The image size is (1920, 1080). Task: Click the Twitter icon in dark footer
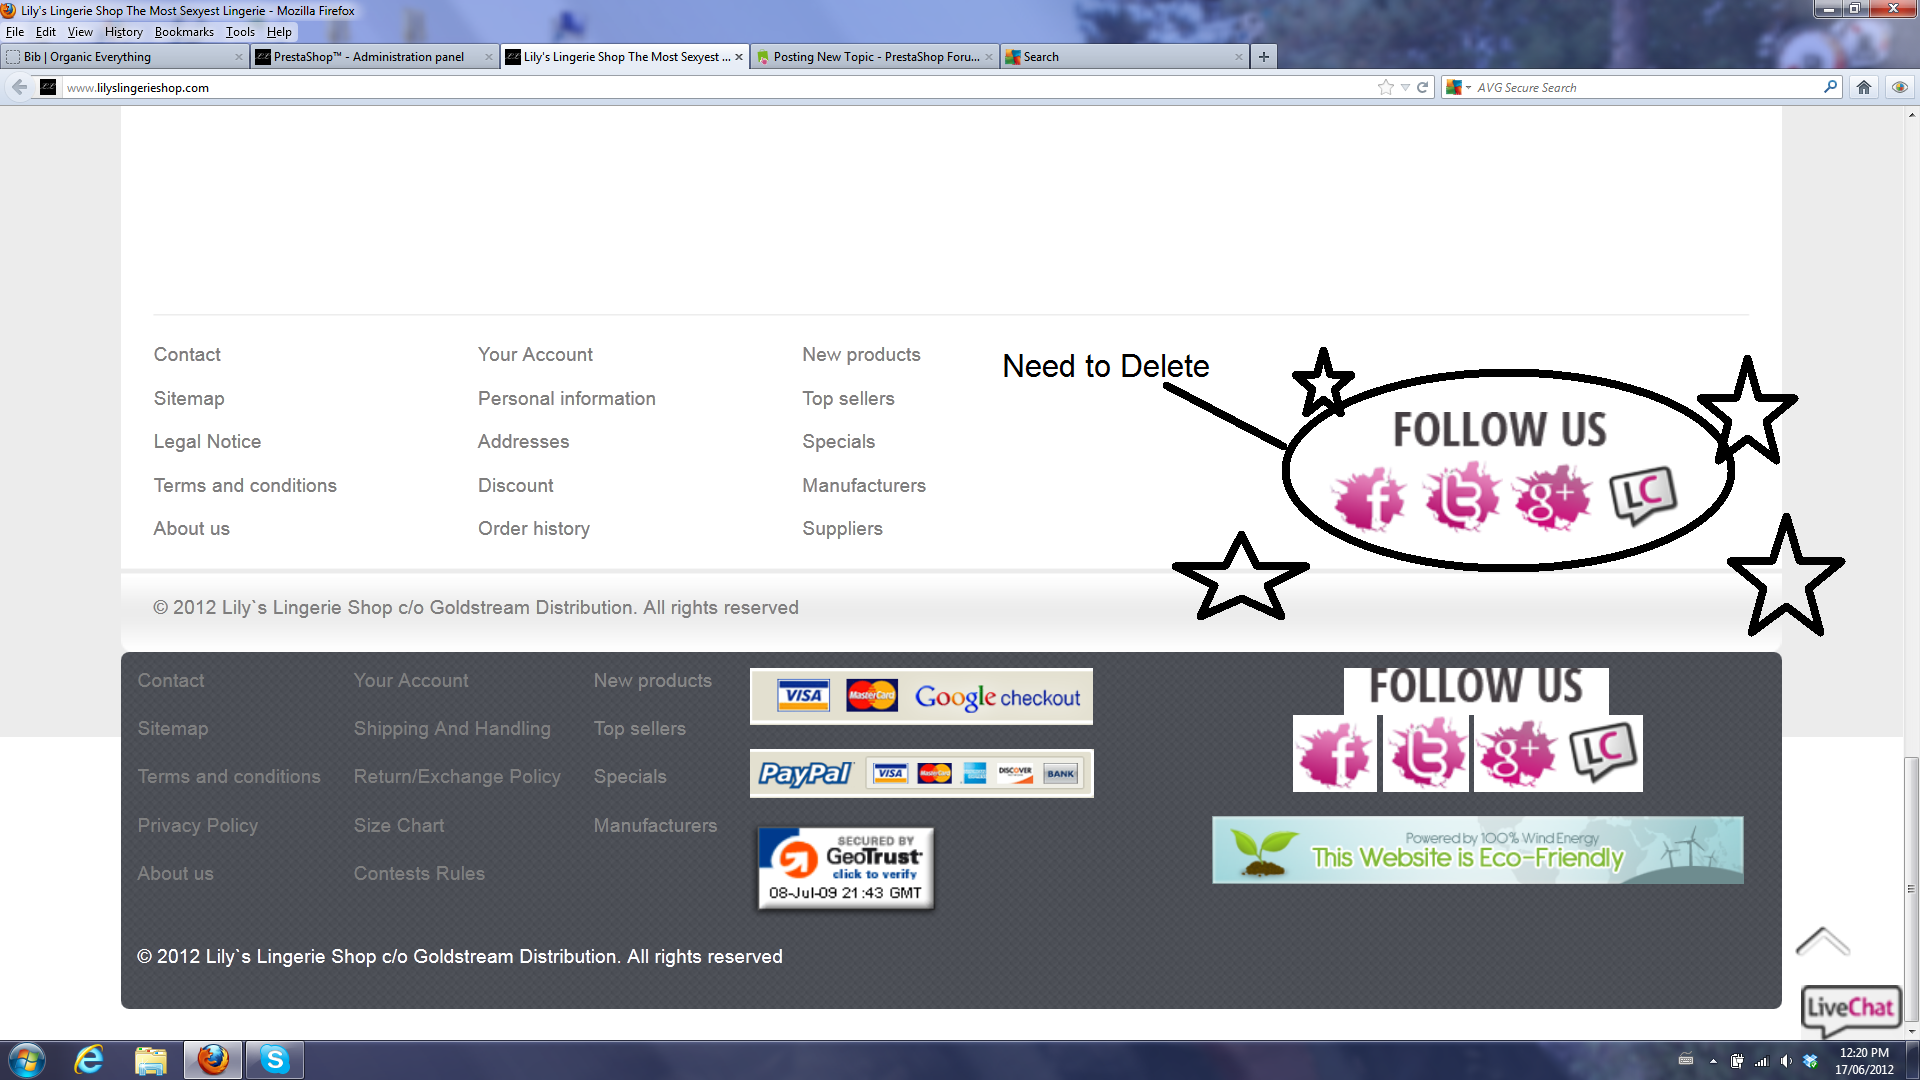(1425, 754)
